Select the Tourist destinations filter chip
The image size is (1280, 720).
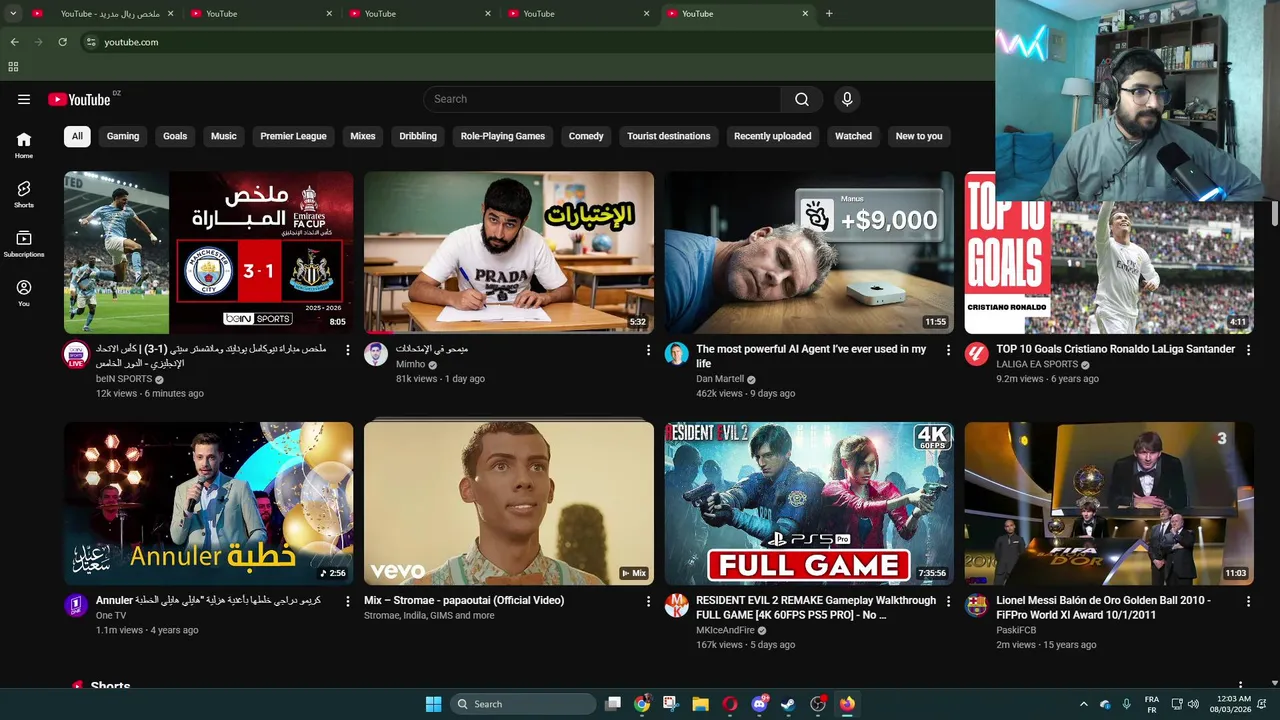[669, 136]
